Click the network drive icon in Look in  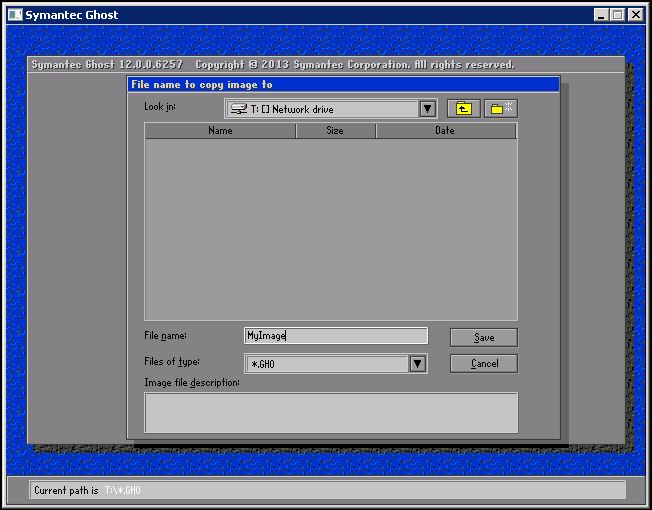(x=239, y=109)
